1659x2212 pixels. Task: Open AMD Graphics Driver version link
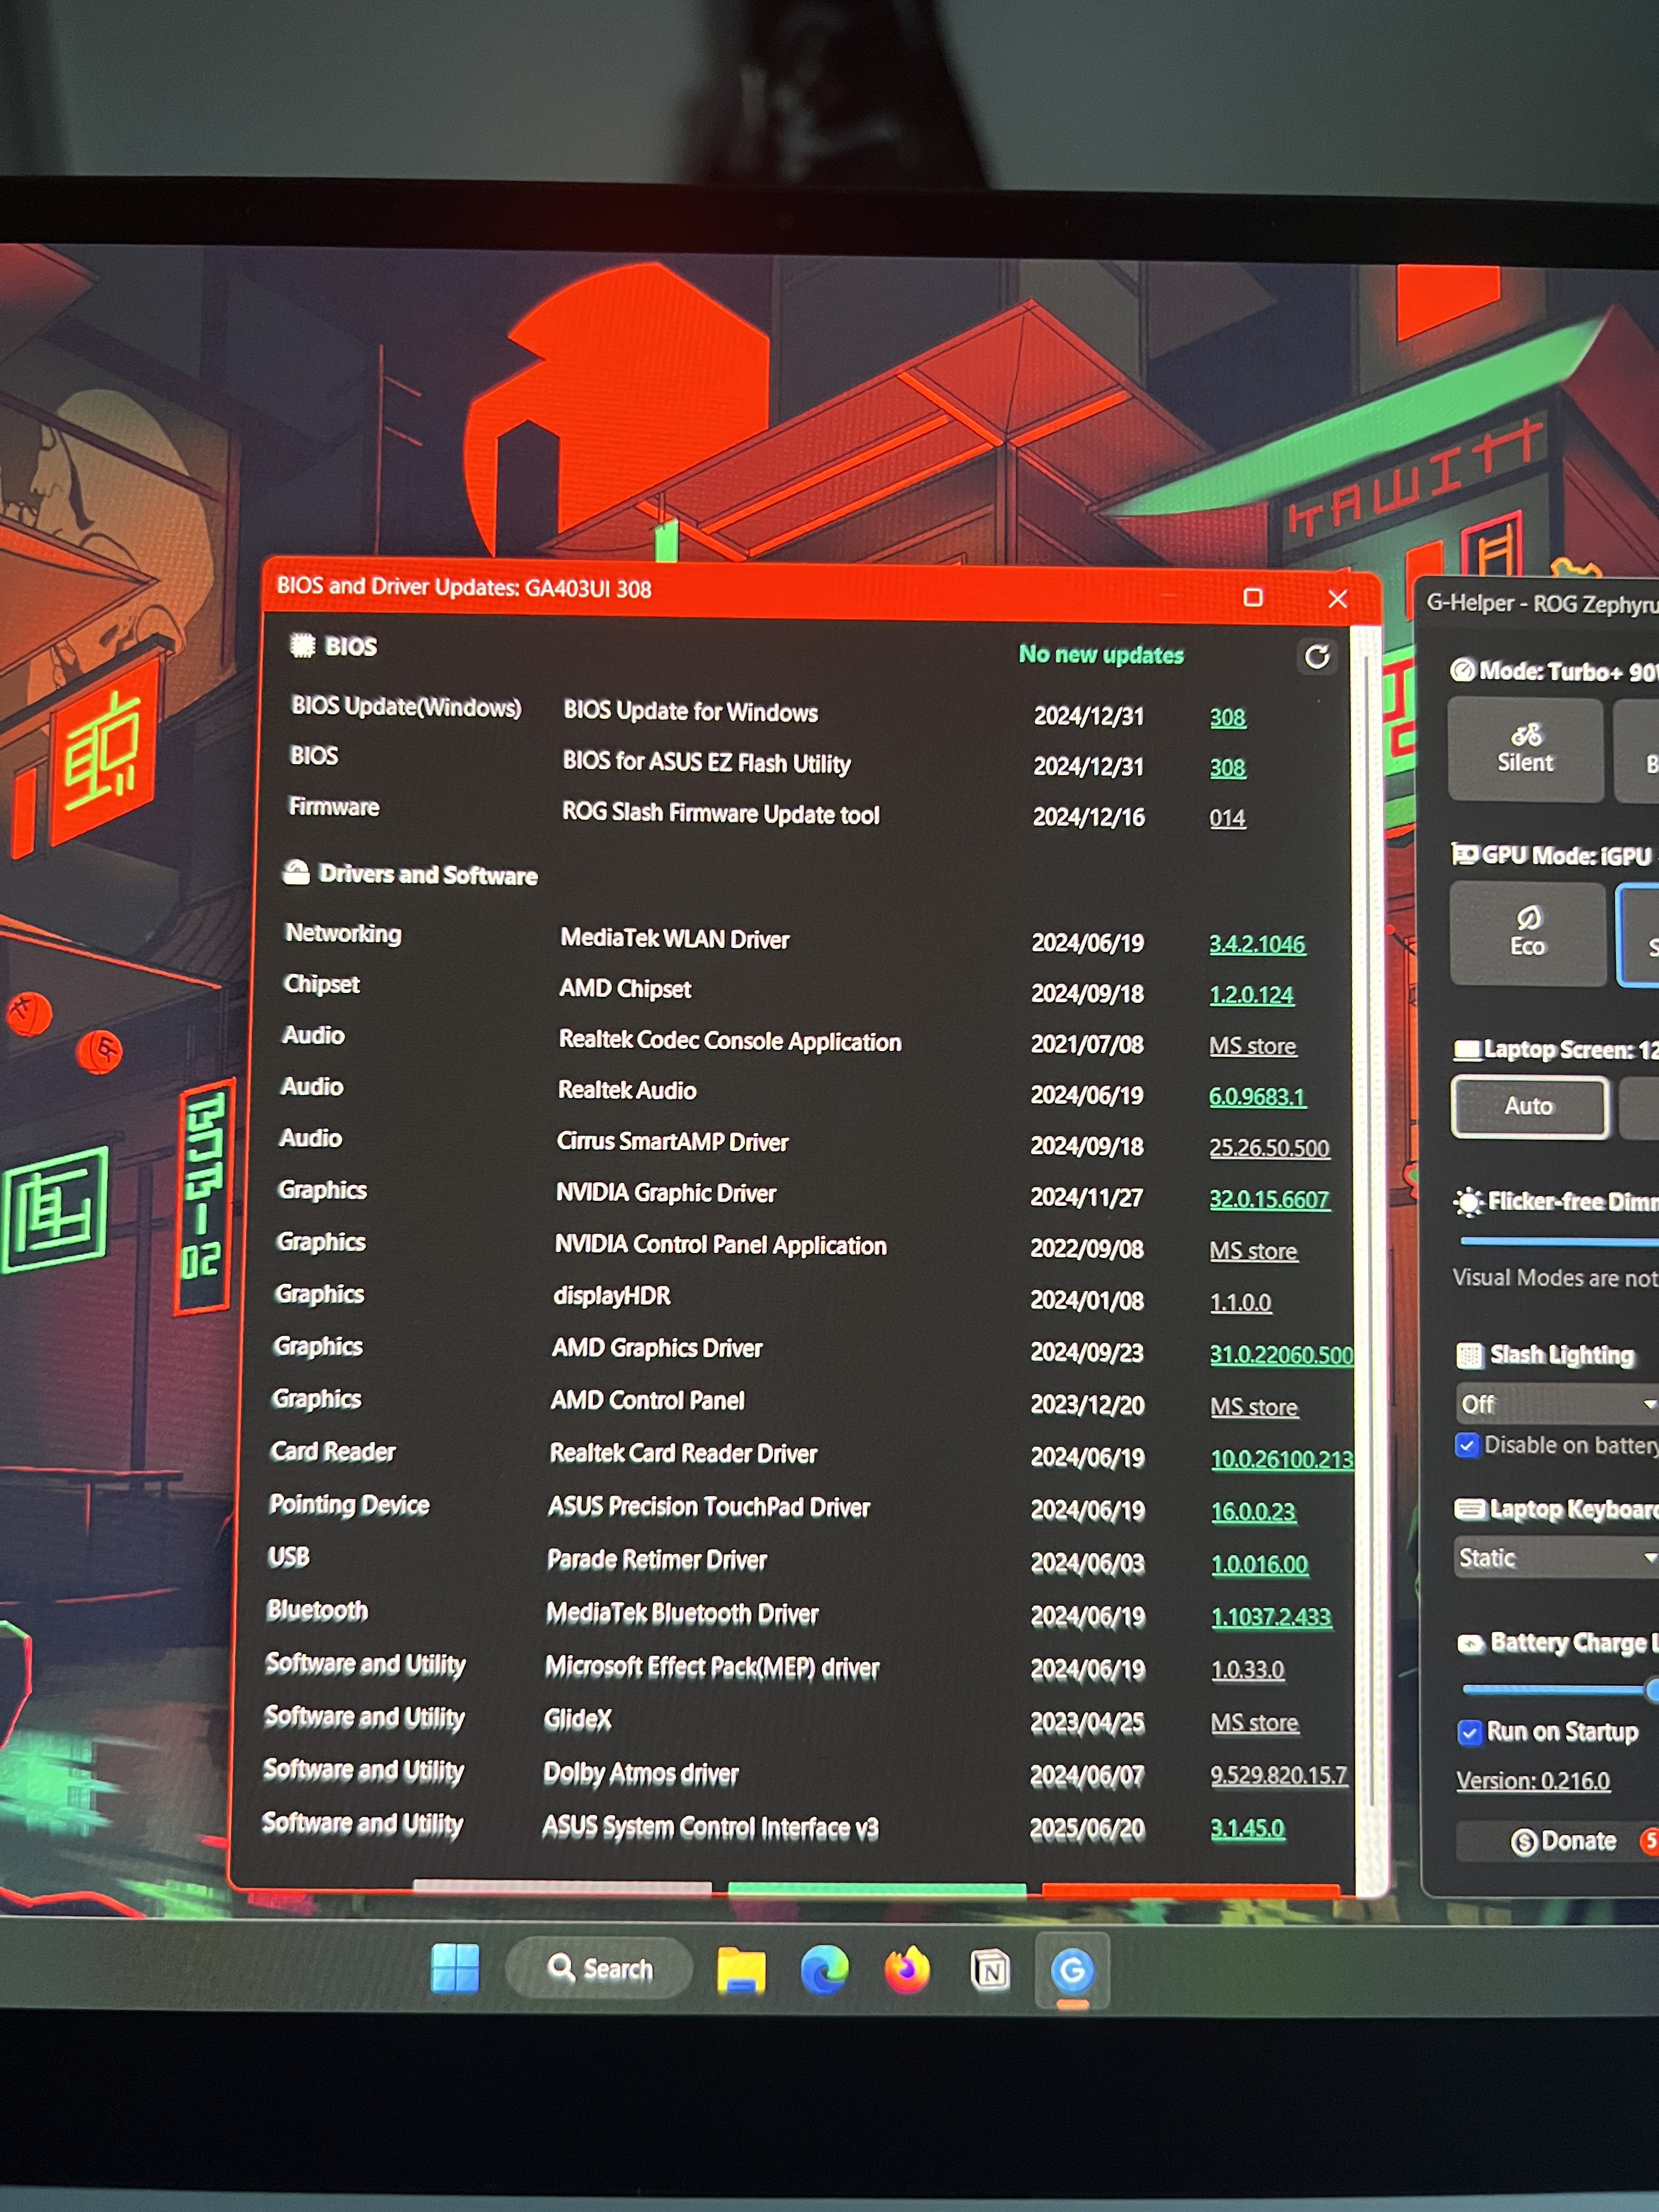1281,1355
